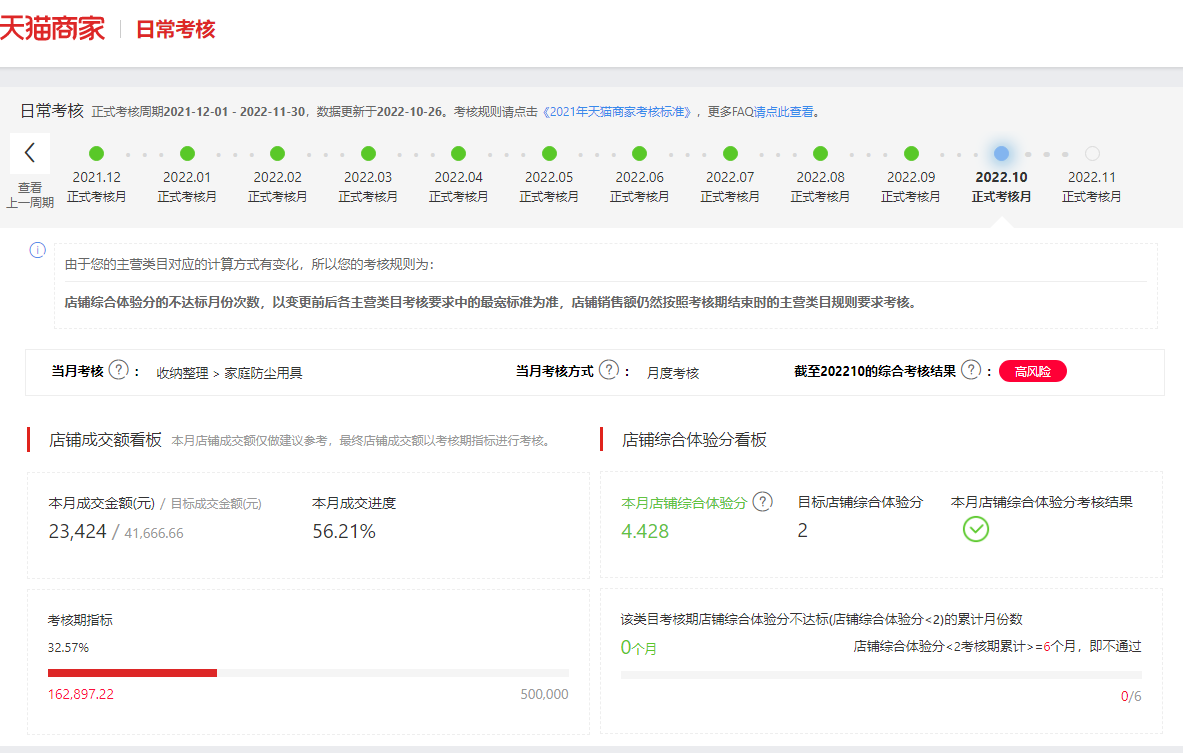Click the 月度考核 assessment method text

point(673,373)
